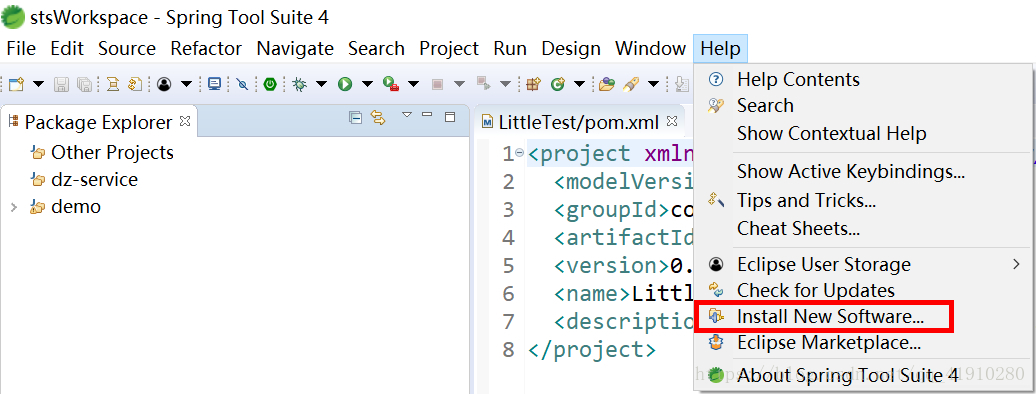This screenshot has width=1036, height=394.
Task: Click the New Java Class icon
Action: tap(558, 84)
